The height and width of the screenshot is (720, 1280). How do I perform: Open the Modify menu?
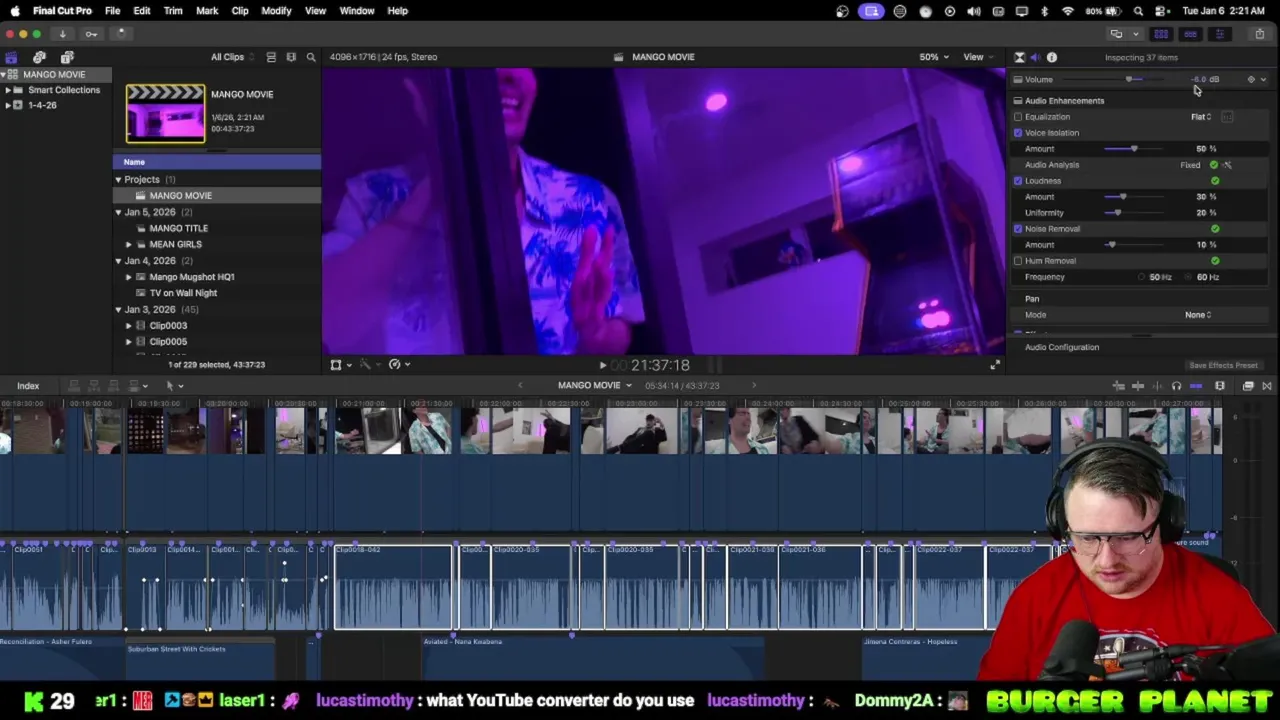coord(276,11)
